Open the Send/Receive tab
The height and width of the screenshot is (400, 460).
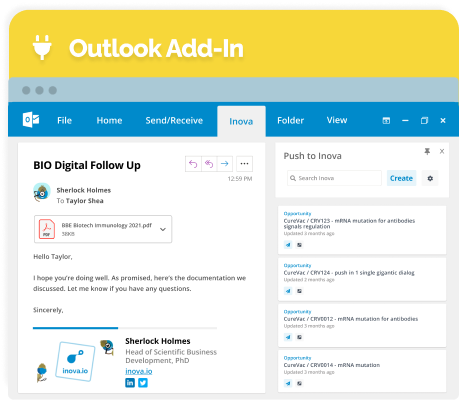174,120
